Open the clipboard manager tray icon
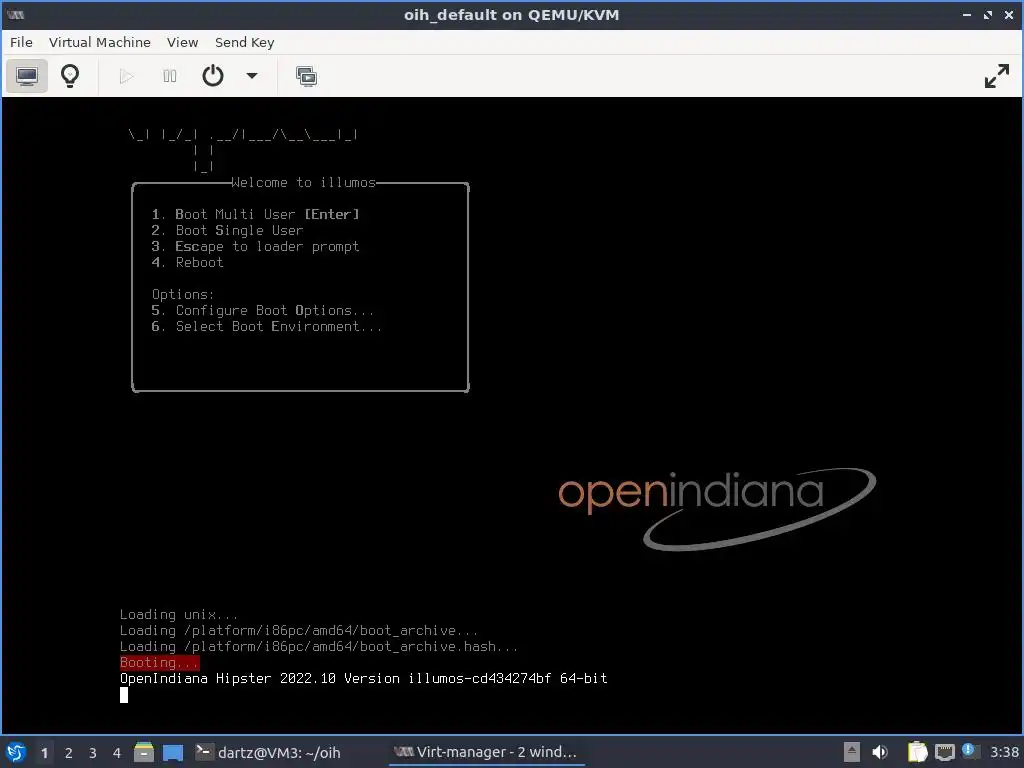 point(918,752)
